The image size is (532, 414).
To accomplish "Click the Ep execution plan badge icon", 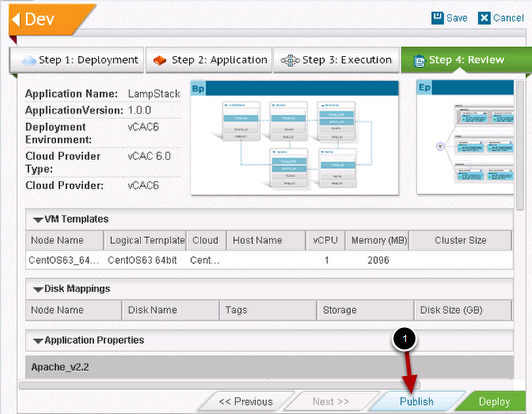I will (424, 88).
